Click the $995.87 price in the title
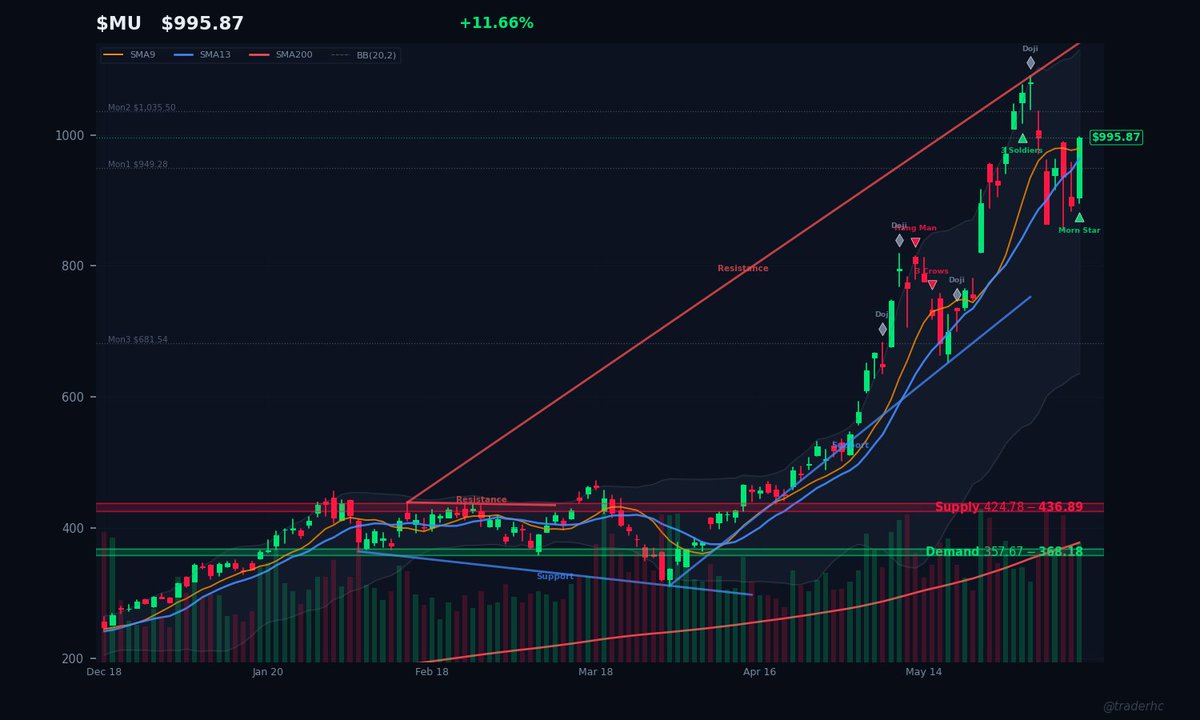This screenshot has height=720, width=1200. coord(202,23)
